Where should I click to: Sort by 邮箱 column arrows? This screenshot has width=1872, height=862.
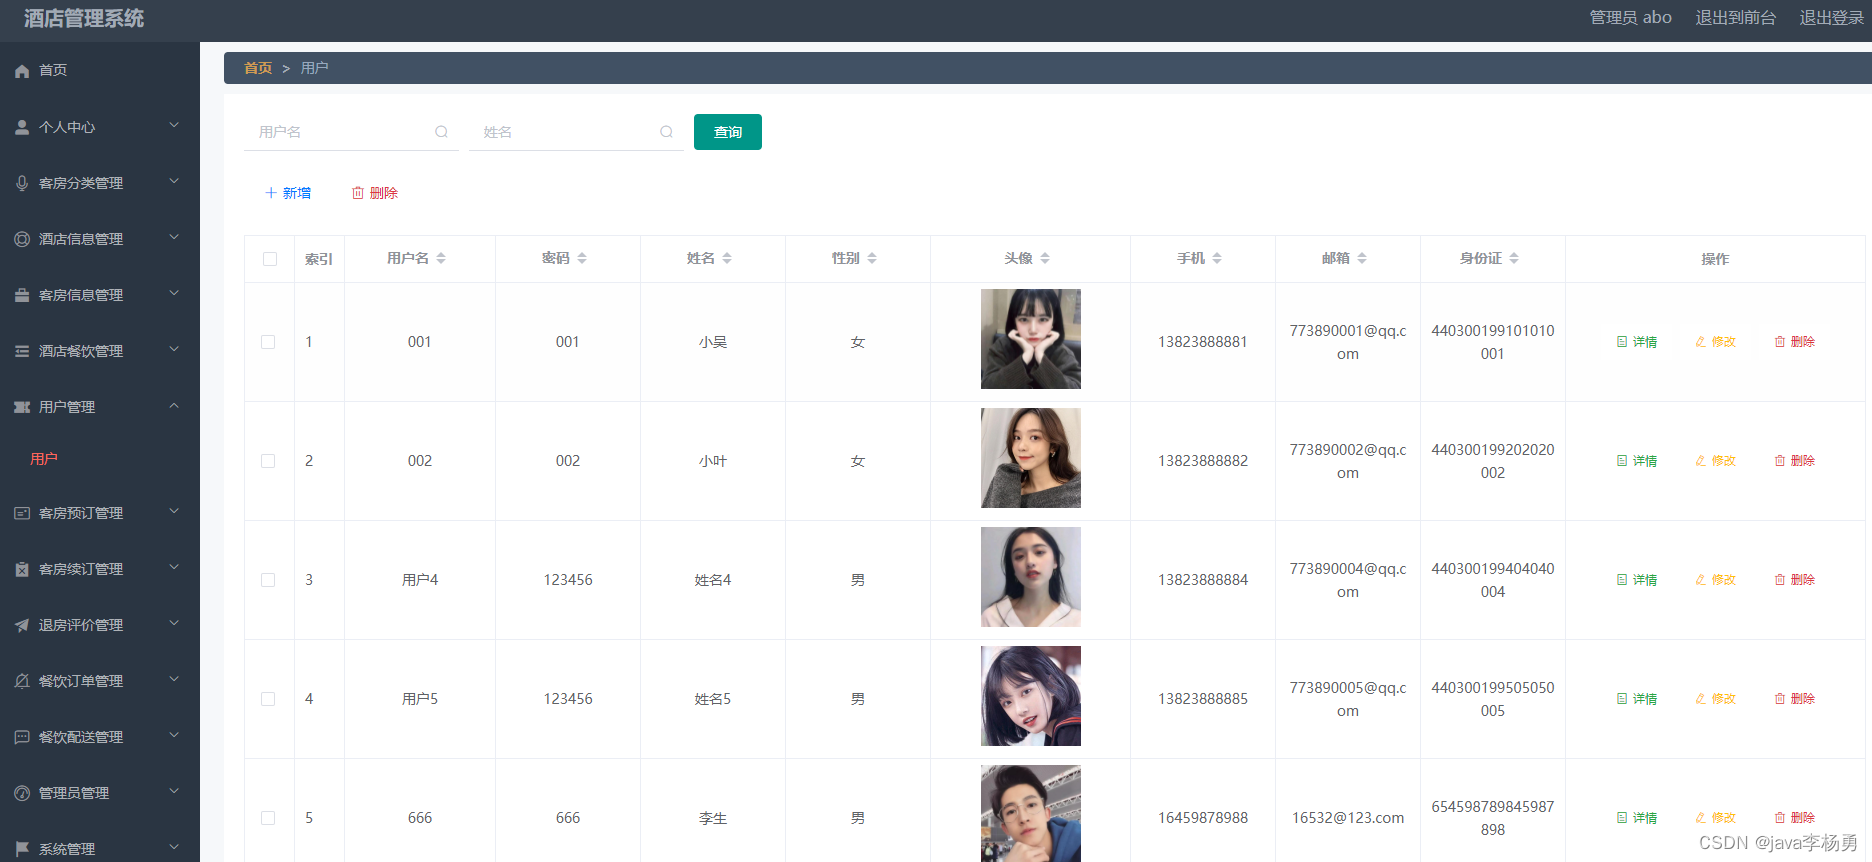click(x=1362, y=258)
